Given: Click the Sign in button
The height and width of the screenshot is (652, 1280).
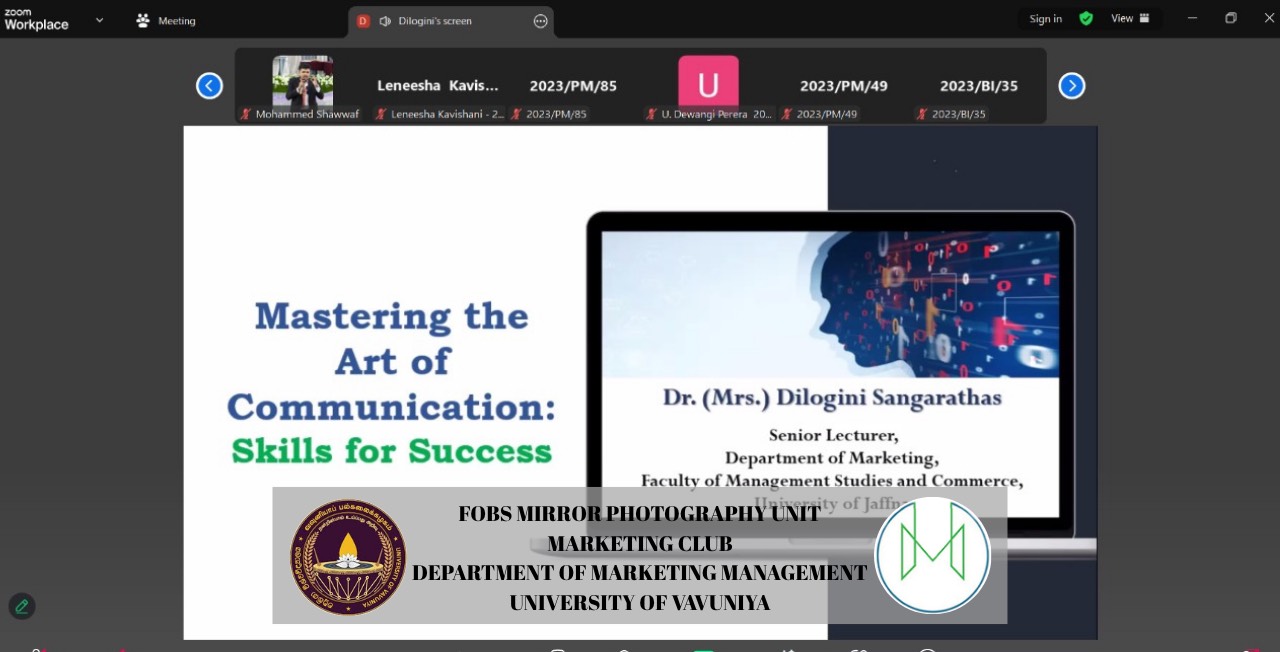Looking at the screenshot, I should click(1046, 19).
